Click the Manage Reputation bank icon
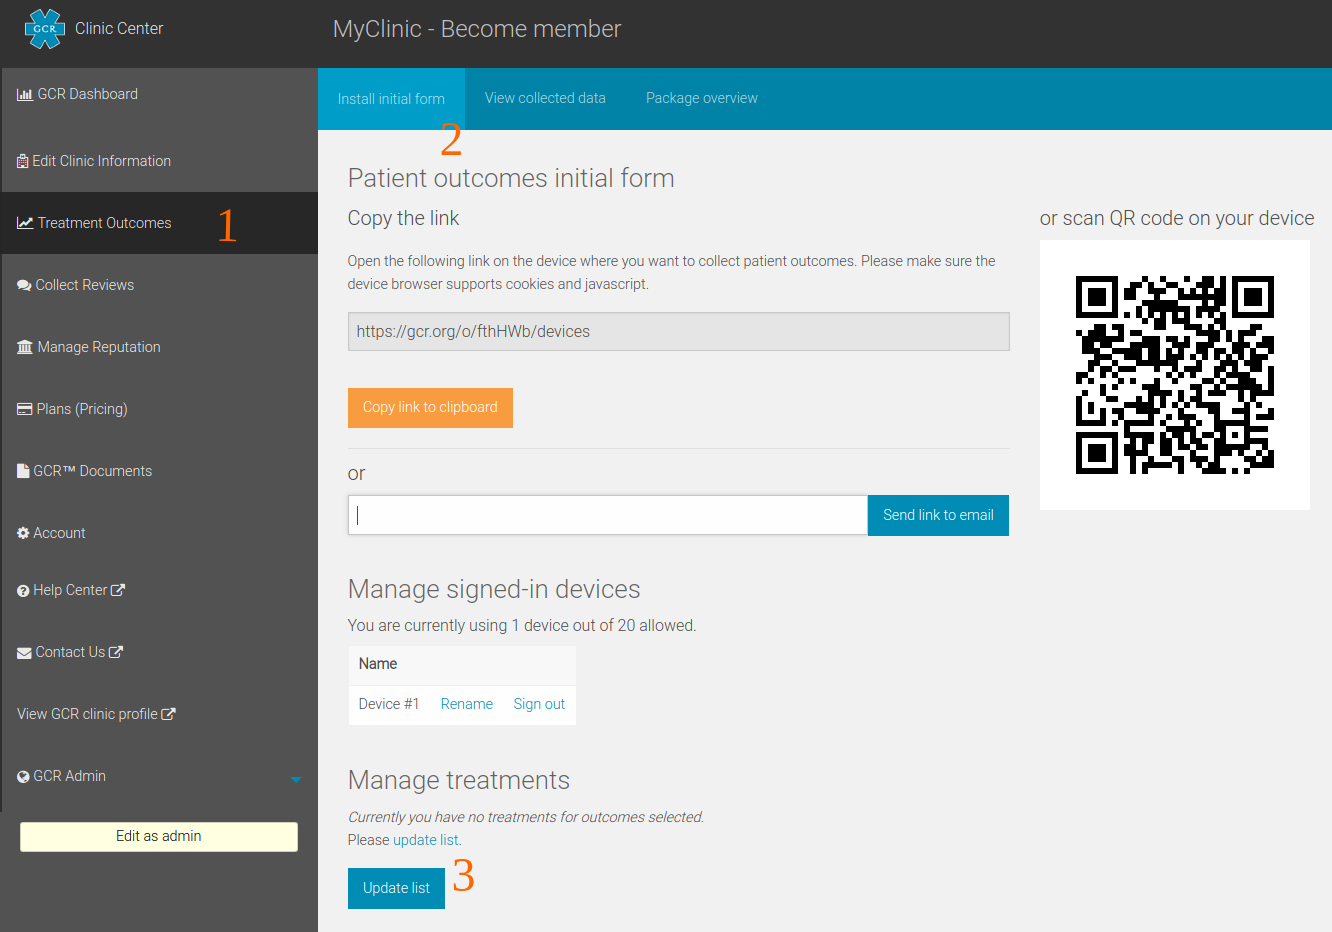This screenshot has width=1332, height=932. pos(25,347)
